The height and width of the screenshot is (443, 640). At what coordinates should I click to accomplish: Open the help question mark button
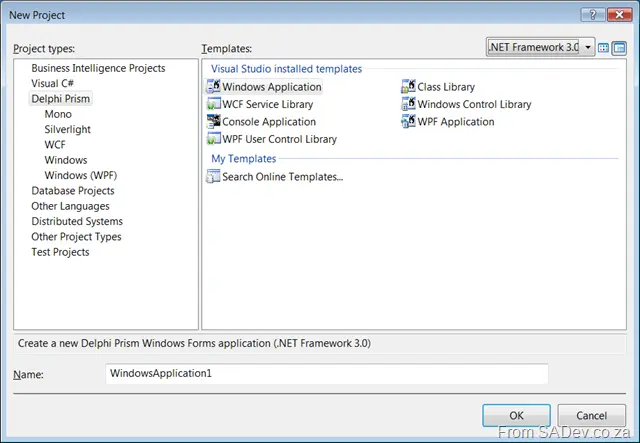pos(593,15)
